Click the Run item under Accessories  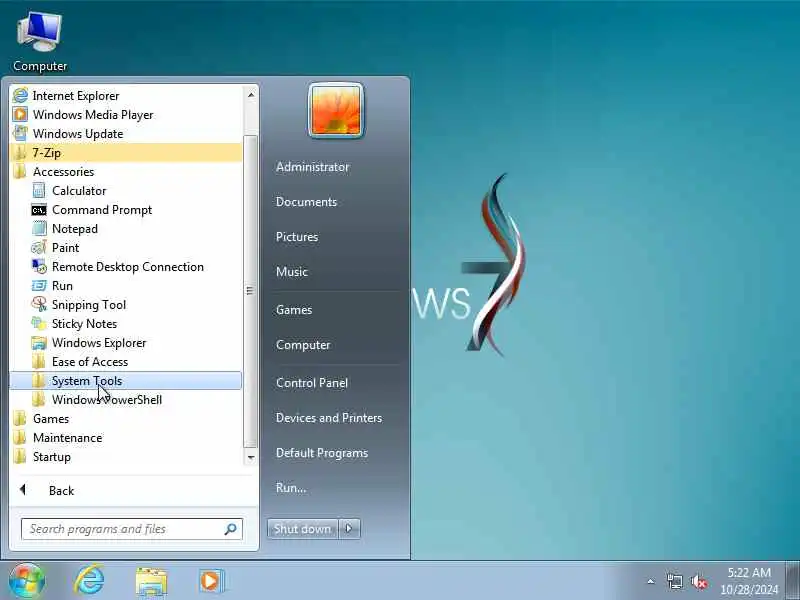tap(126, 286)
